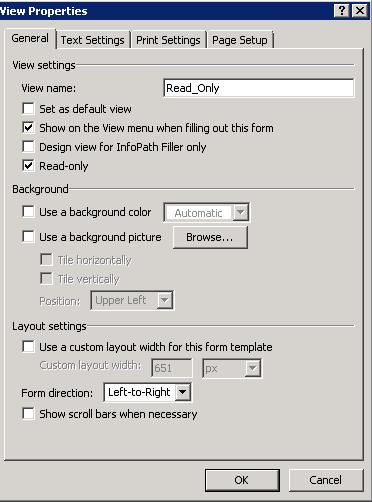Tick Design view for InfoPath Filler only

point(28,146)
